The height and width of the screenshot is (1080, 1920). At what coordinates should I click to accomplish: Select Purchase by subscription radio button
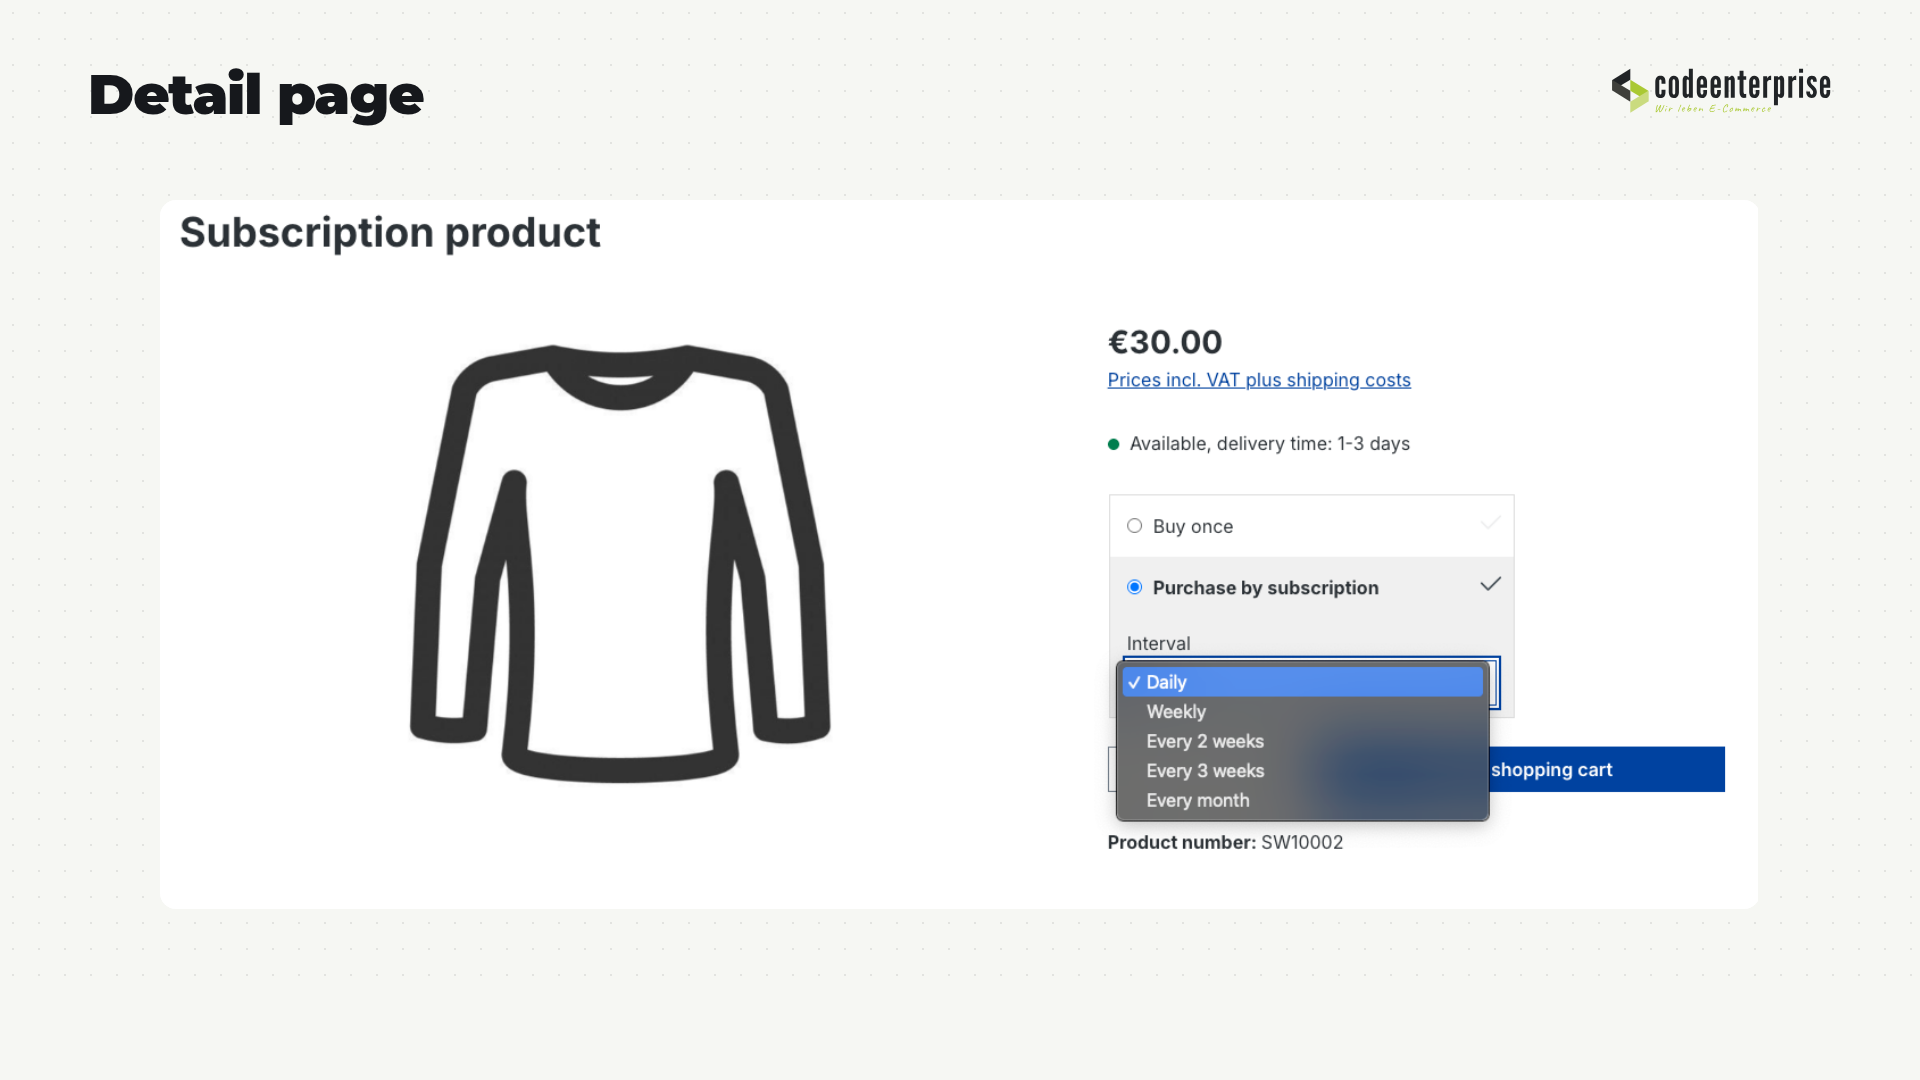1134,587
